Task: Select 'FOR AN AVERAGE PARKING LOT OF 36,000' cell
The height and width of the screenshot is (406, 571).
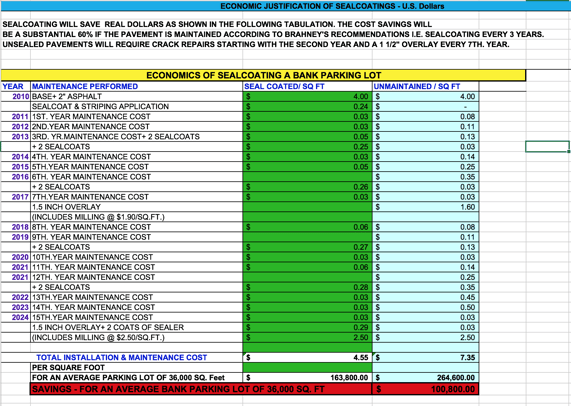Action: pos(137,377)
